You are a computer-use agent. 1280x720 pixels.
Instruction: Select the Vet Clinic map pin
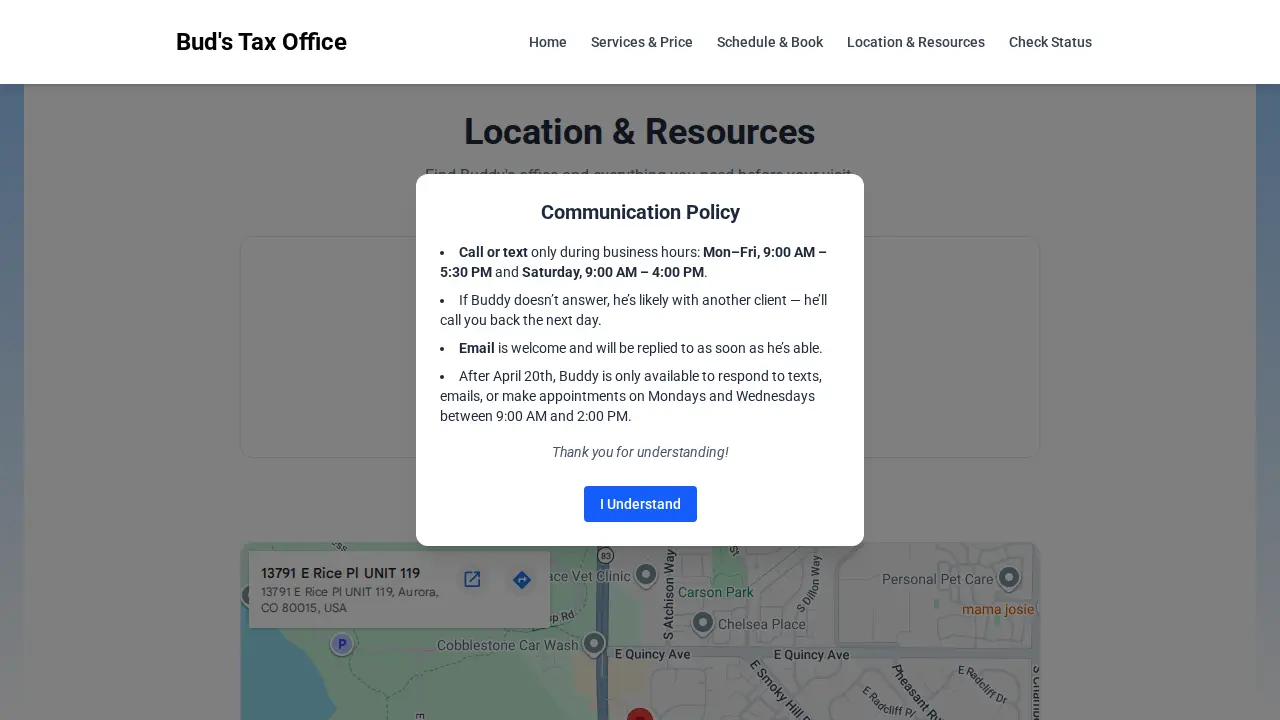click(646, 574)
